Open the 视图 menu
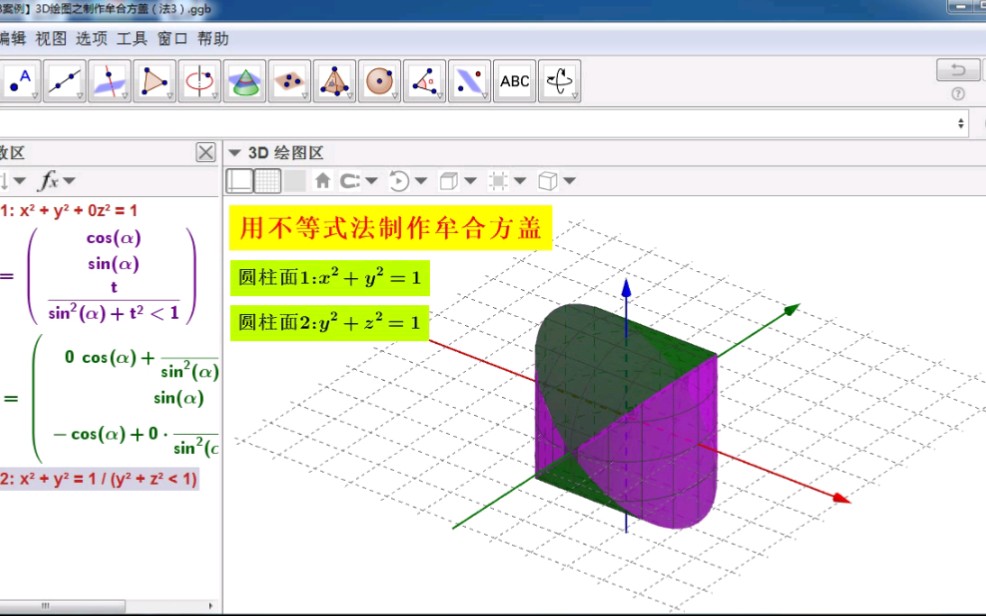 pos(52,38)
